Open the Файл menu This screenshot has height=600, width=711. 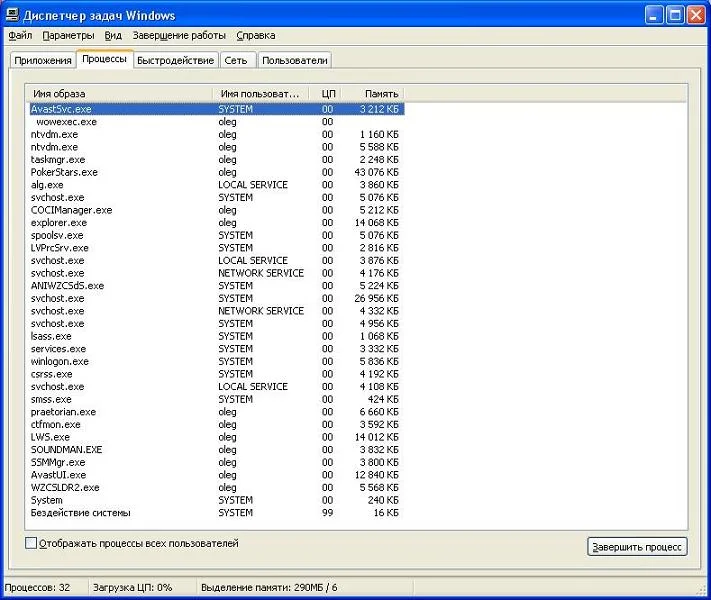point(20,35)
